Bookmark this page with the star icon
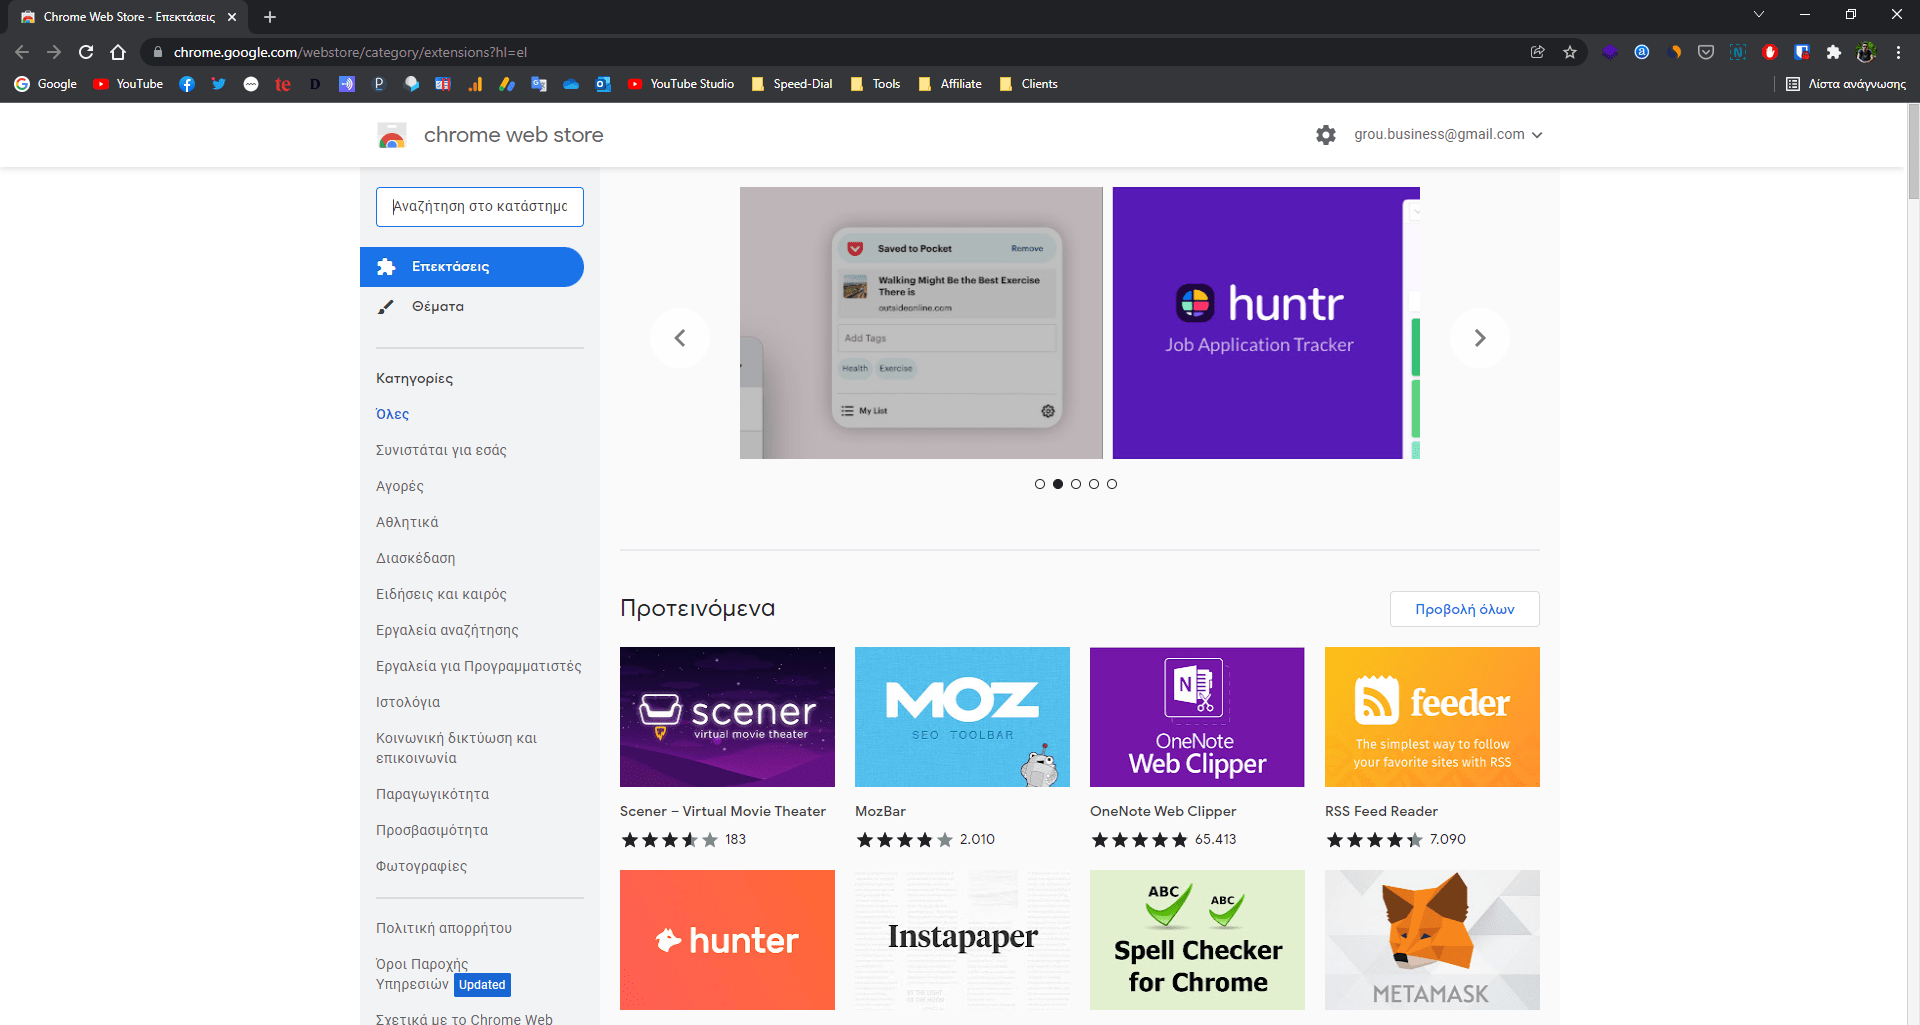This screenshot has width=1920, height=1025. [x=1570, y=52]
